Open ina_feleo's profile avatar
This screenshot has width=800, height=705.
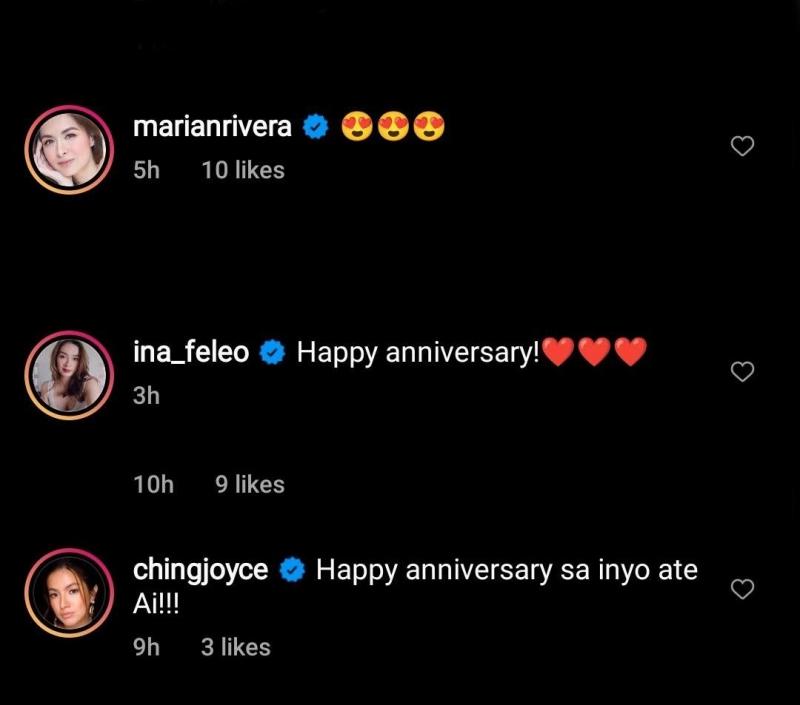[65, 374]
